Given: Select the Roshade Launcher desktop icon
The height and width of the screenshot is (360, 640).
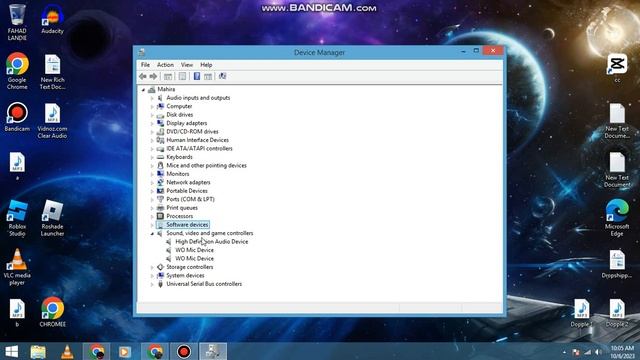Looking at the screenshot, I should tap(52, 218).
